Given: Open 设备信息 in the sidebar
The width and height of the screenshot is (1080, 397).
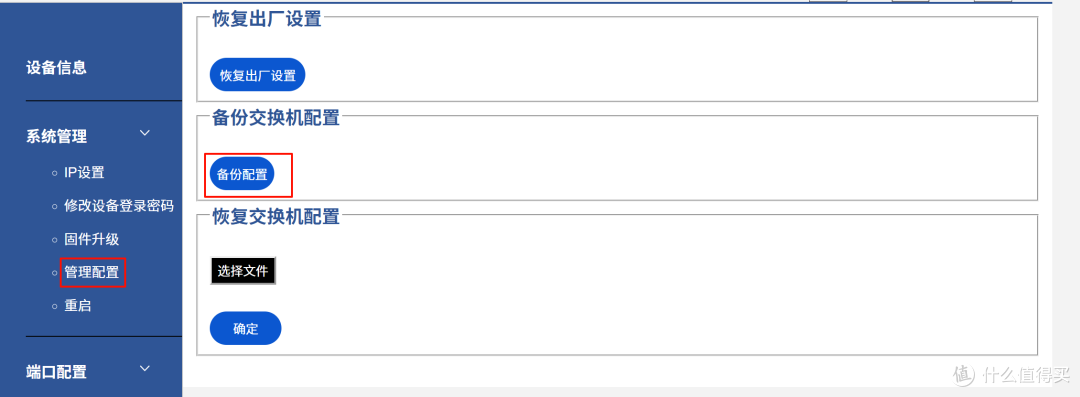Looking at the screenshot, I should [56, 68].
